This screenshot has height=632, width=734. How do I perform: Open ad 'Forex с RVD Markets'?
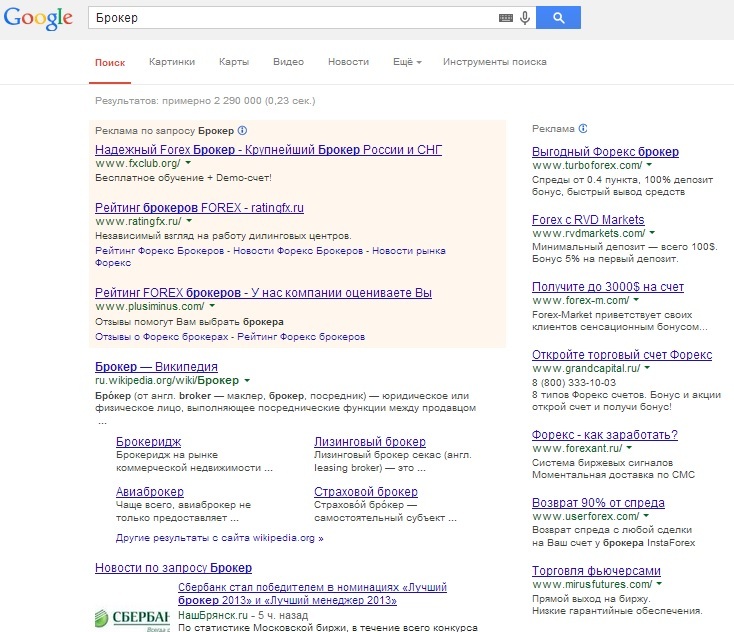[588, 220]
